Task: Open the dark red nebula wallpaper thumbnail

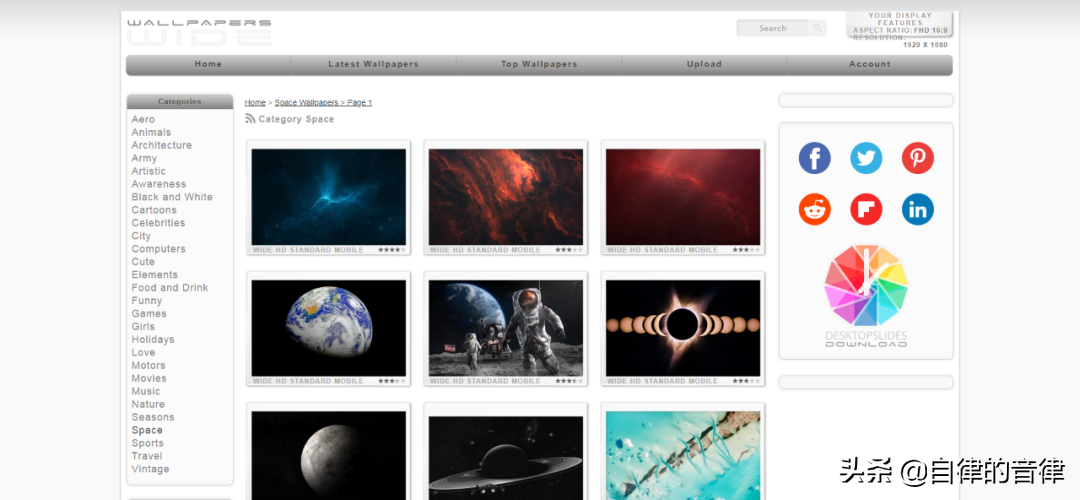Action: point(683,197)
